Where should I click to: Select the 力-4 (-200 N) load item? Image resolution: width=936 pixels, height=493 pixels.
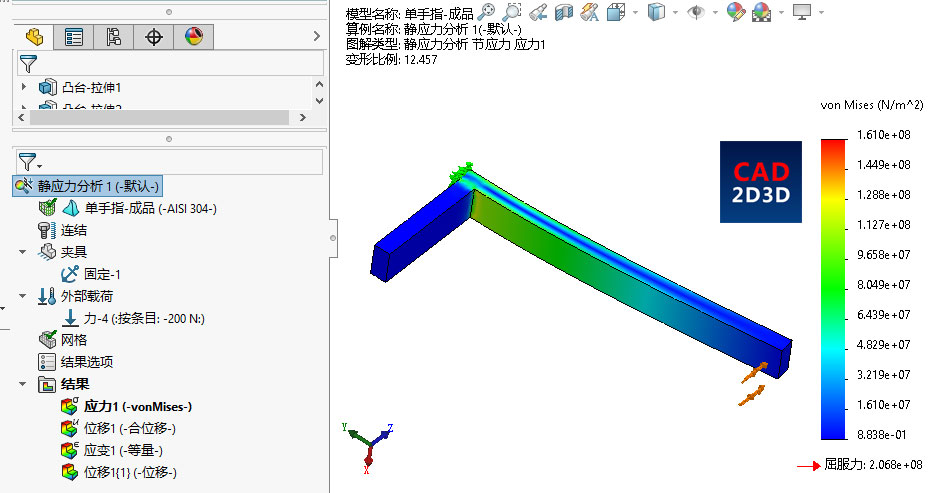pyautogui.click(x=144, y=319)
